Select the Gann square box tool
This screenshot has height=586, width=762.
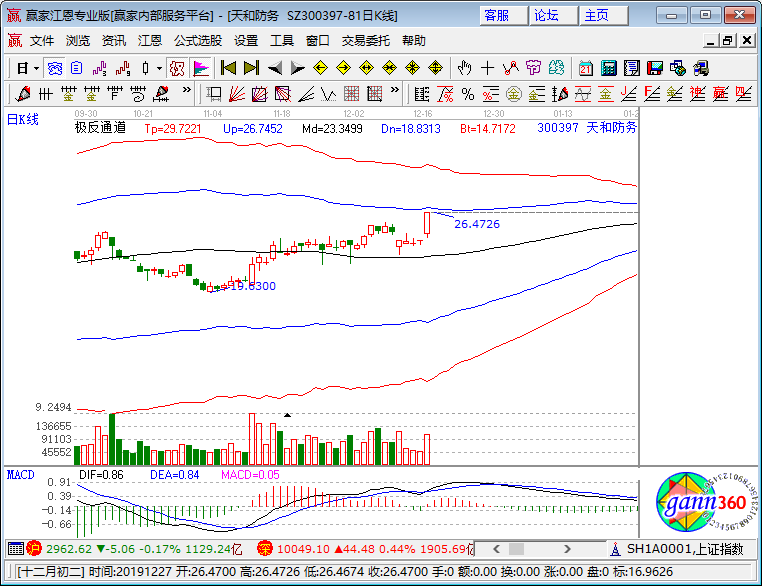point(260,93)
